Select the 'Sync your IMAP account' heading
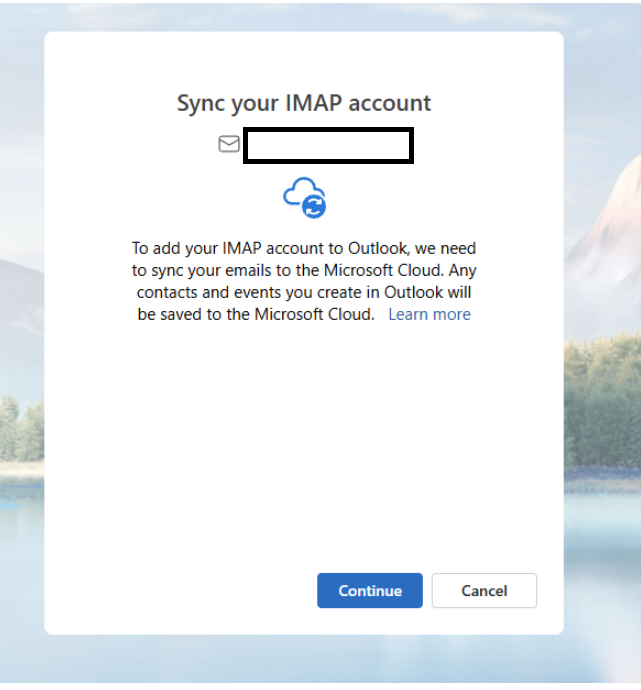Viewport: 641px width, 690px height. click(x=304, y=103)
